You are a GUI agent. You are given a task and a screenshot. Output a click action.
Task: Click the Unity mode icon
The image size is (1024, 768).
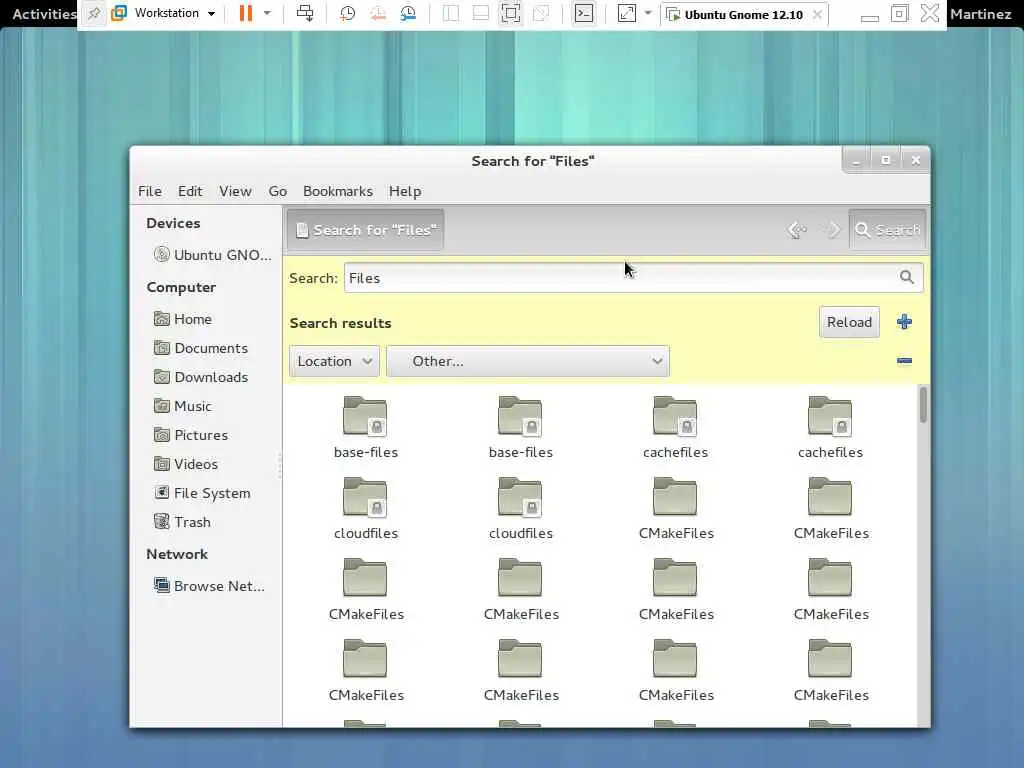(x=541, y=13)
